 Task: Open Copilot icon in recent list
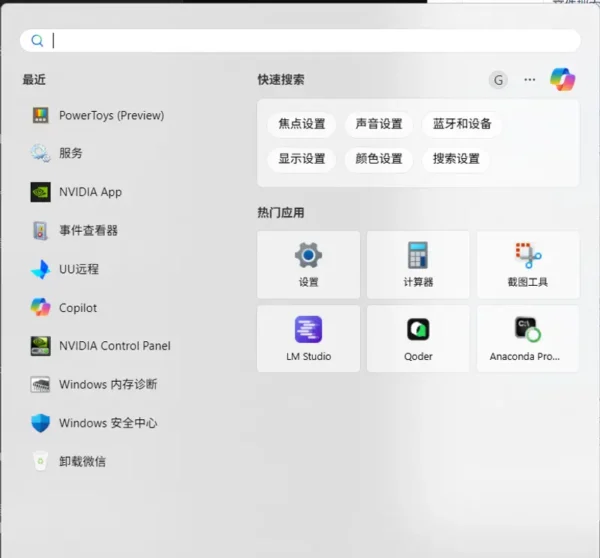click(41, 307)
